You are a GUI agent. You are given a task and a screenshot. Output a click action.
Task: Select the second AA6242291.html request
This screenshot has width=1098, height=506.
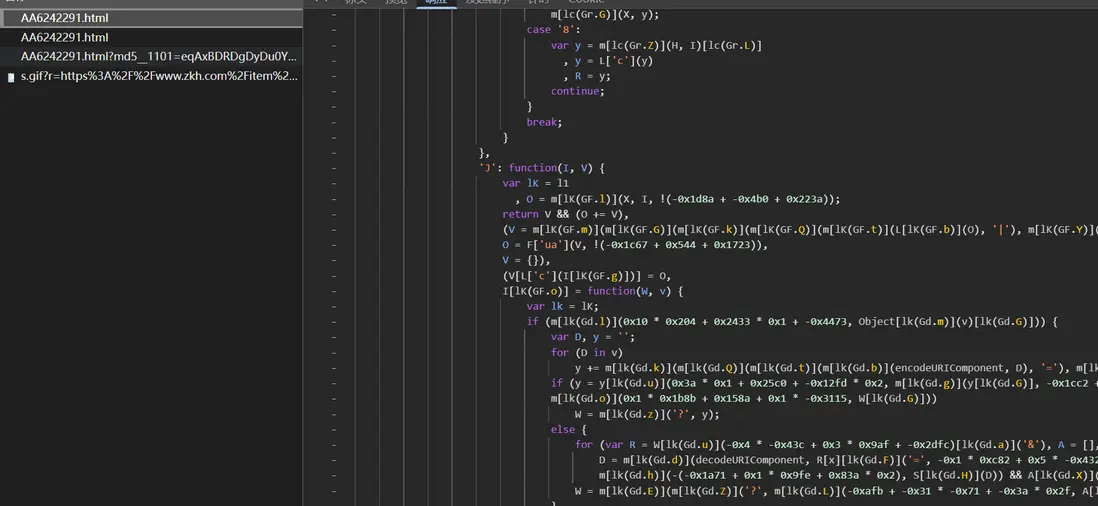(x=64, y=37)
